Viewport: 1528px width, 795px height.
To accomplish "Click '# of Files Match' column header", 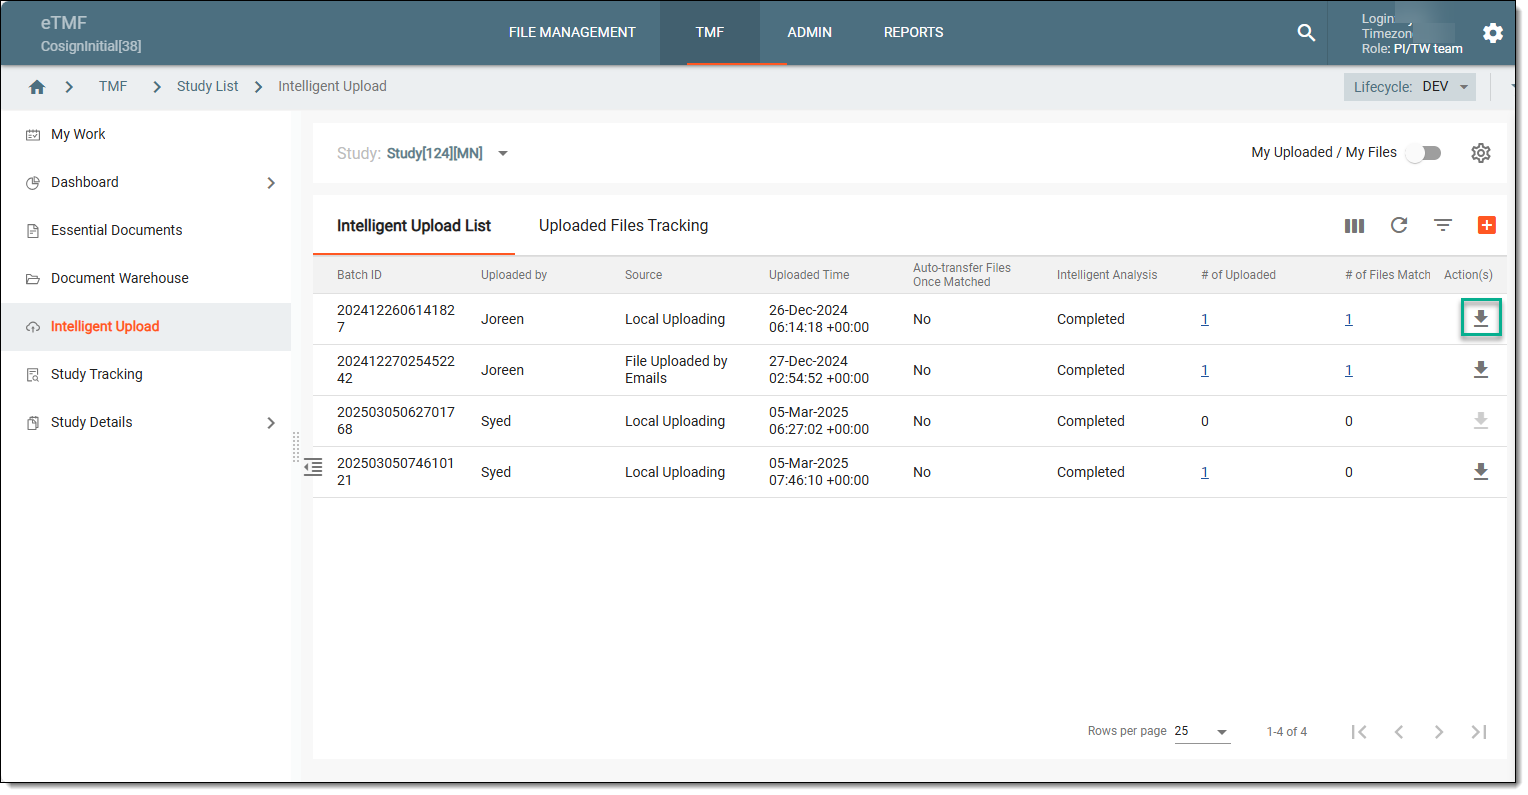I will [1388, 275].
